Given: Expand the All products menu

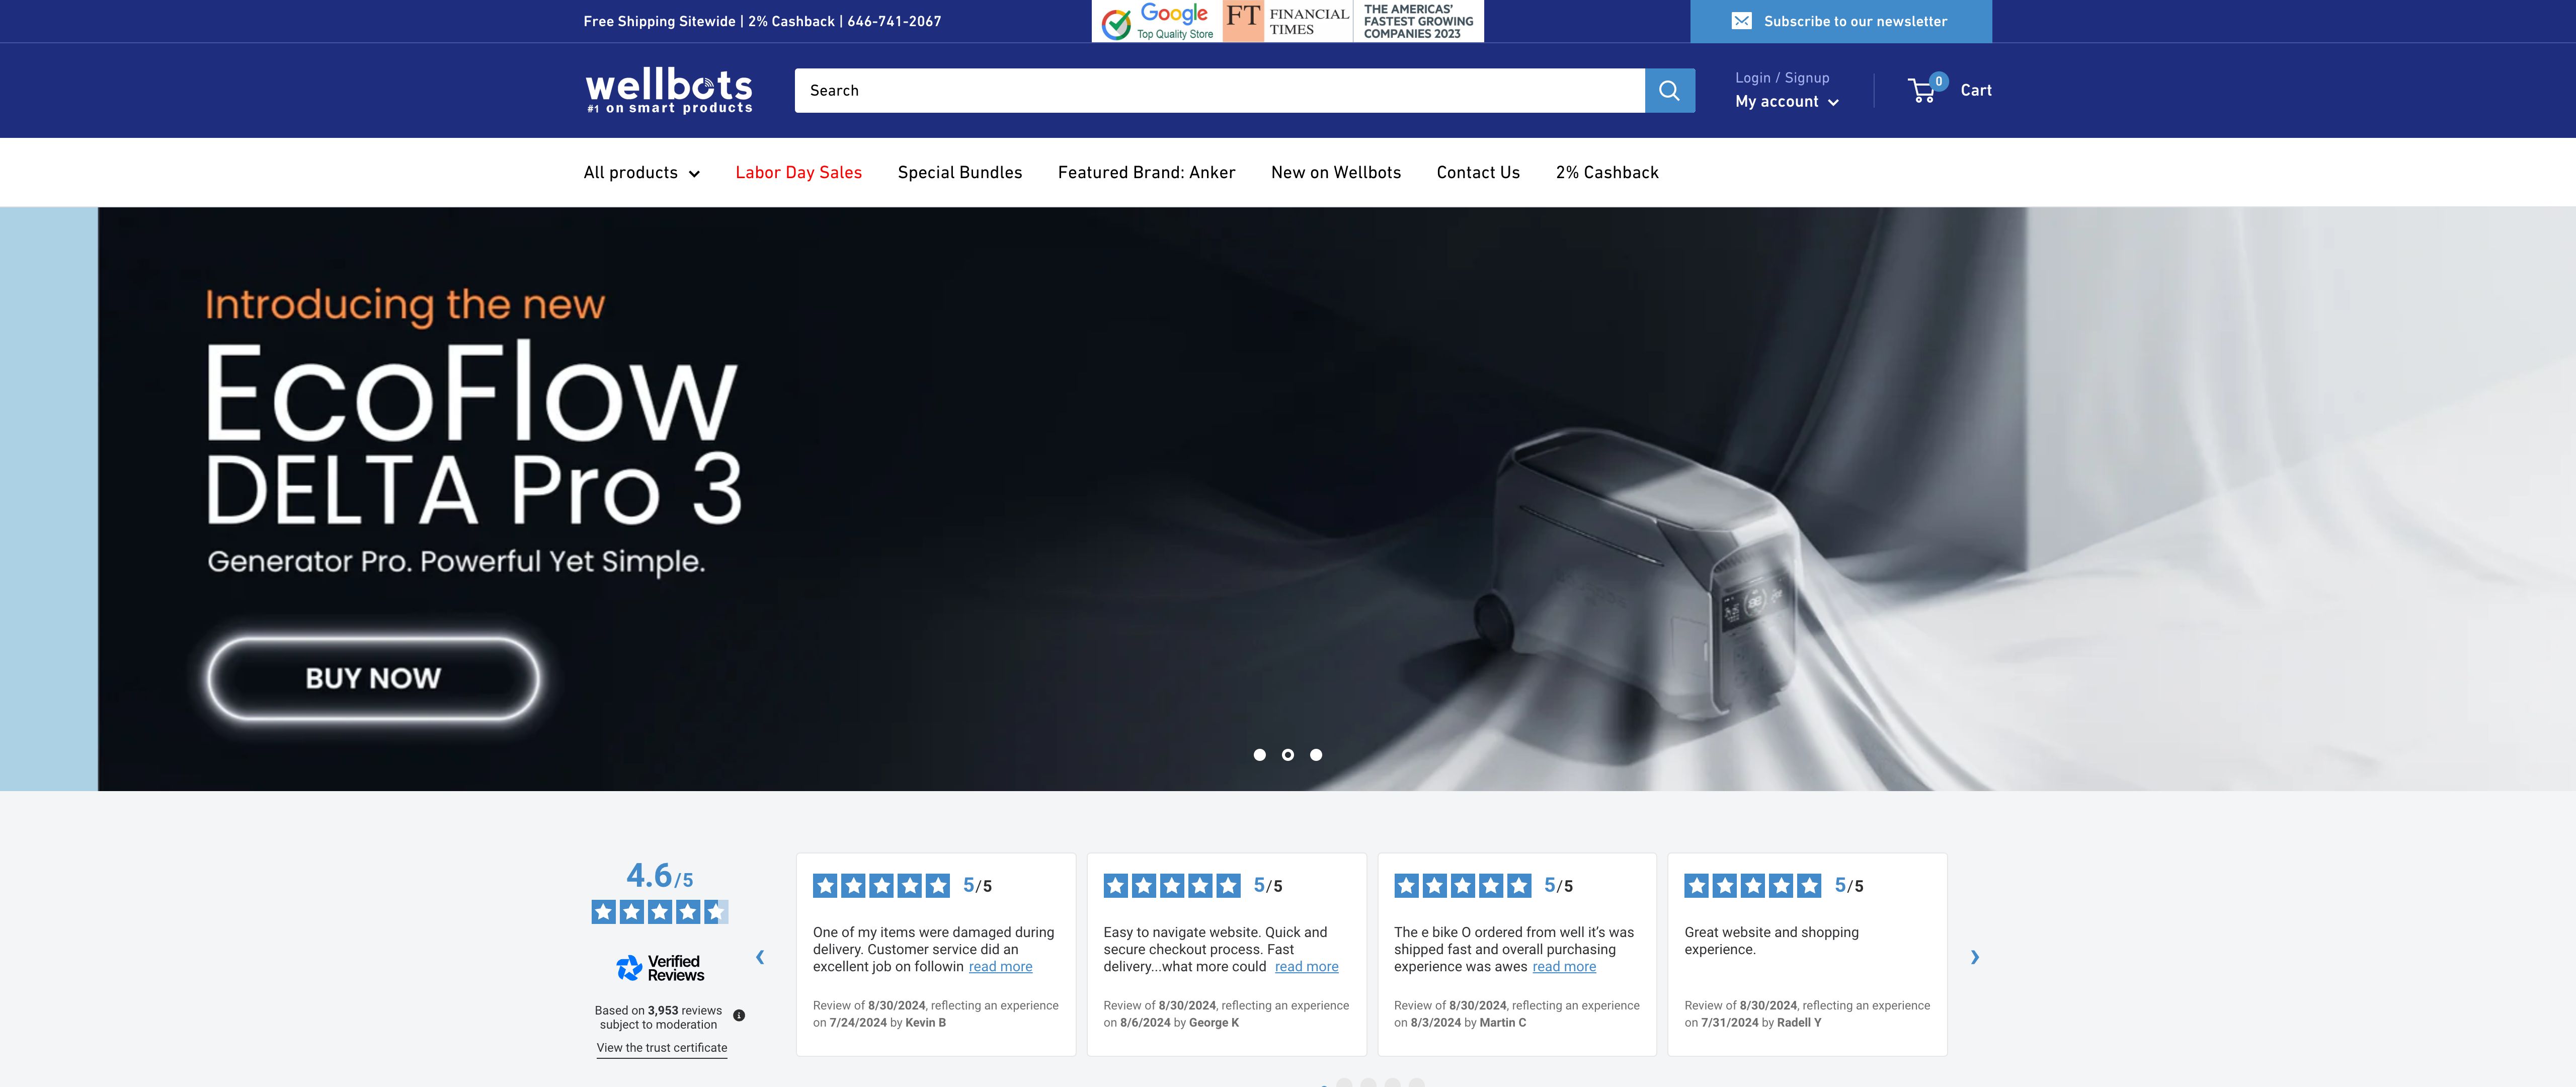Looking at the screenshot, I should (x=641, y=172).
